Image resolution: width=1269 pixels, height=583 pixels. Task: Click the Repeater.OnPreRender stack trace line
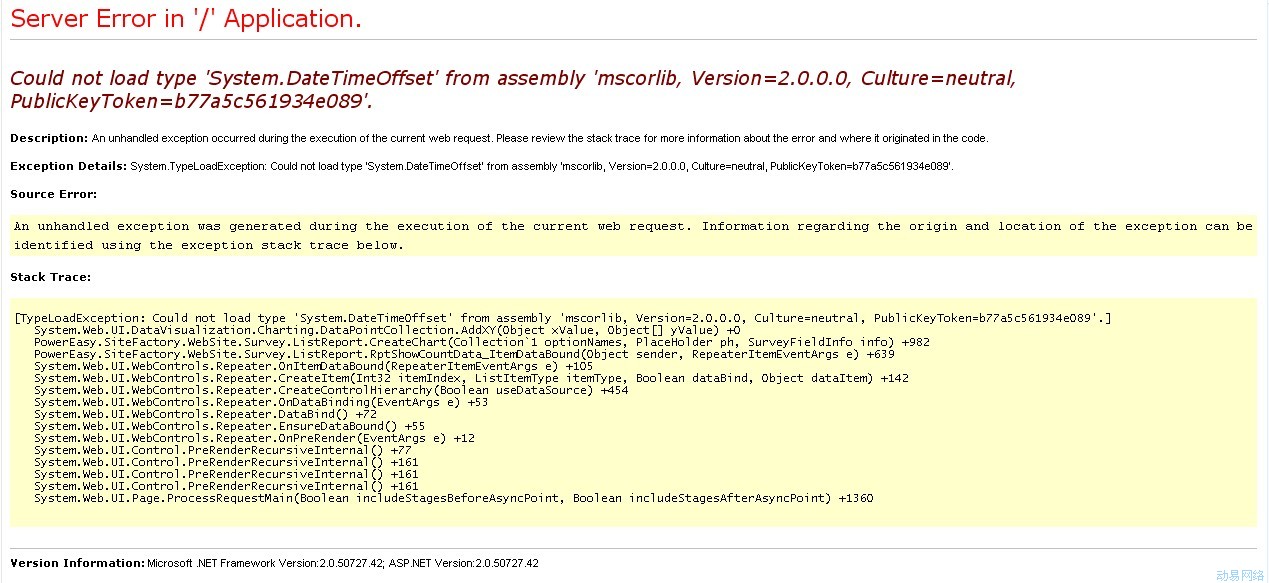pyautogui.click(x=254, y=438)
